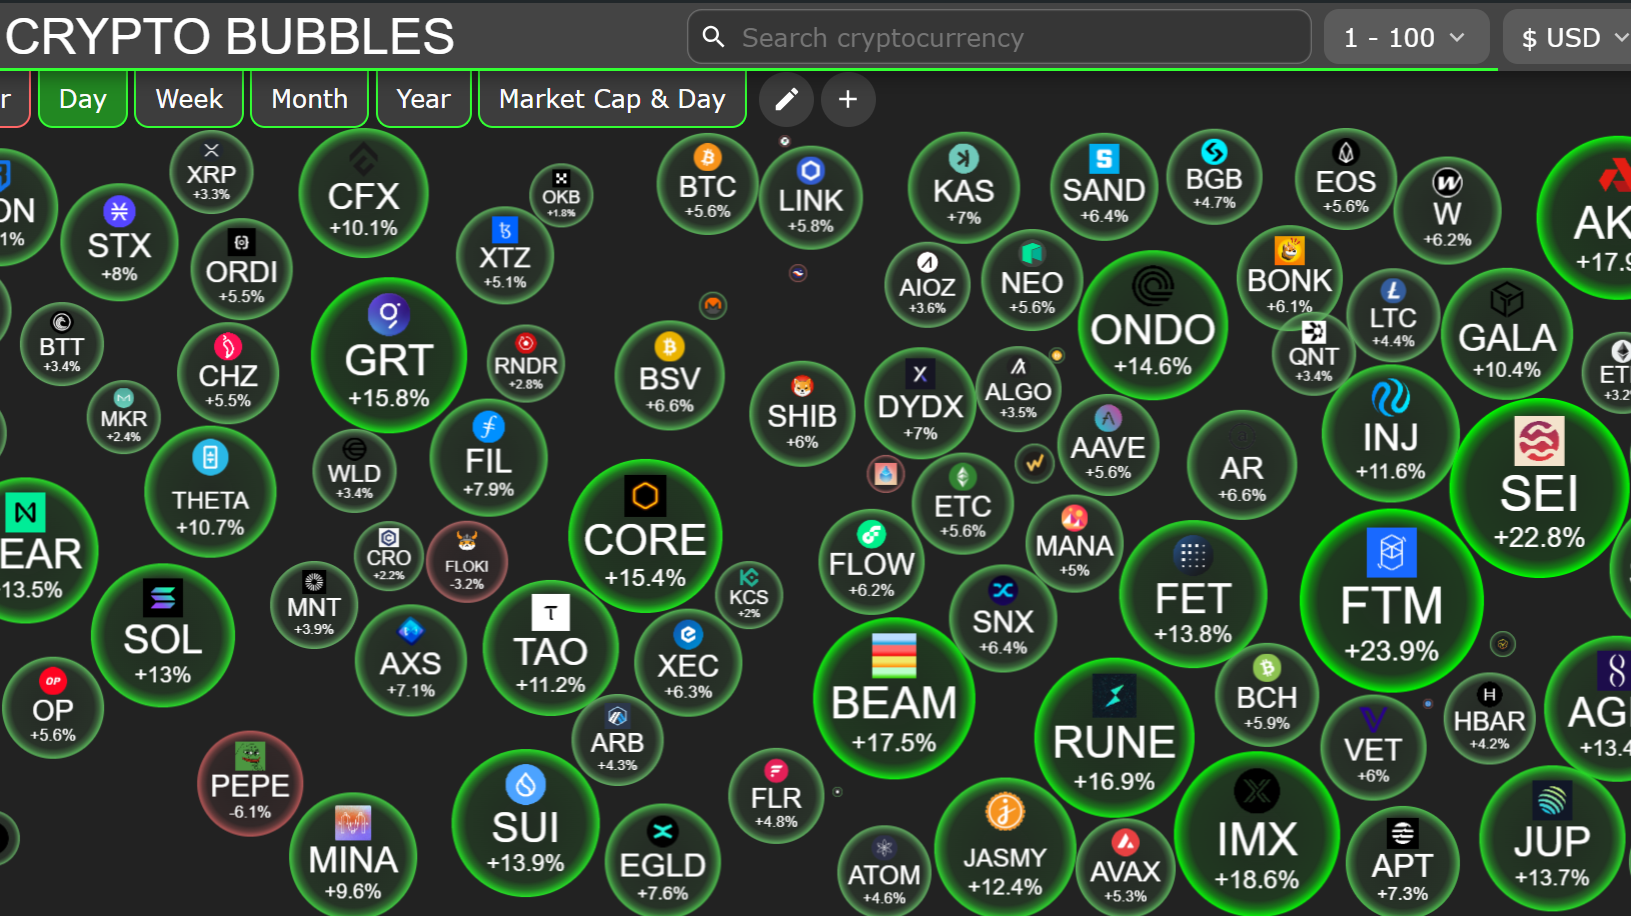This screenshot has height=916, width=1631.
Task: Open the Market Cap & Day tab
Action: point(611,98)
